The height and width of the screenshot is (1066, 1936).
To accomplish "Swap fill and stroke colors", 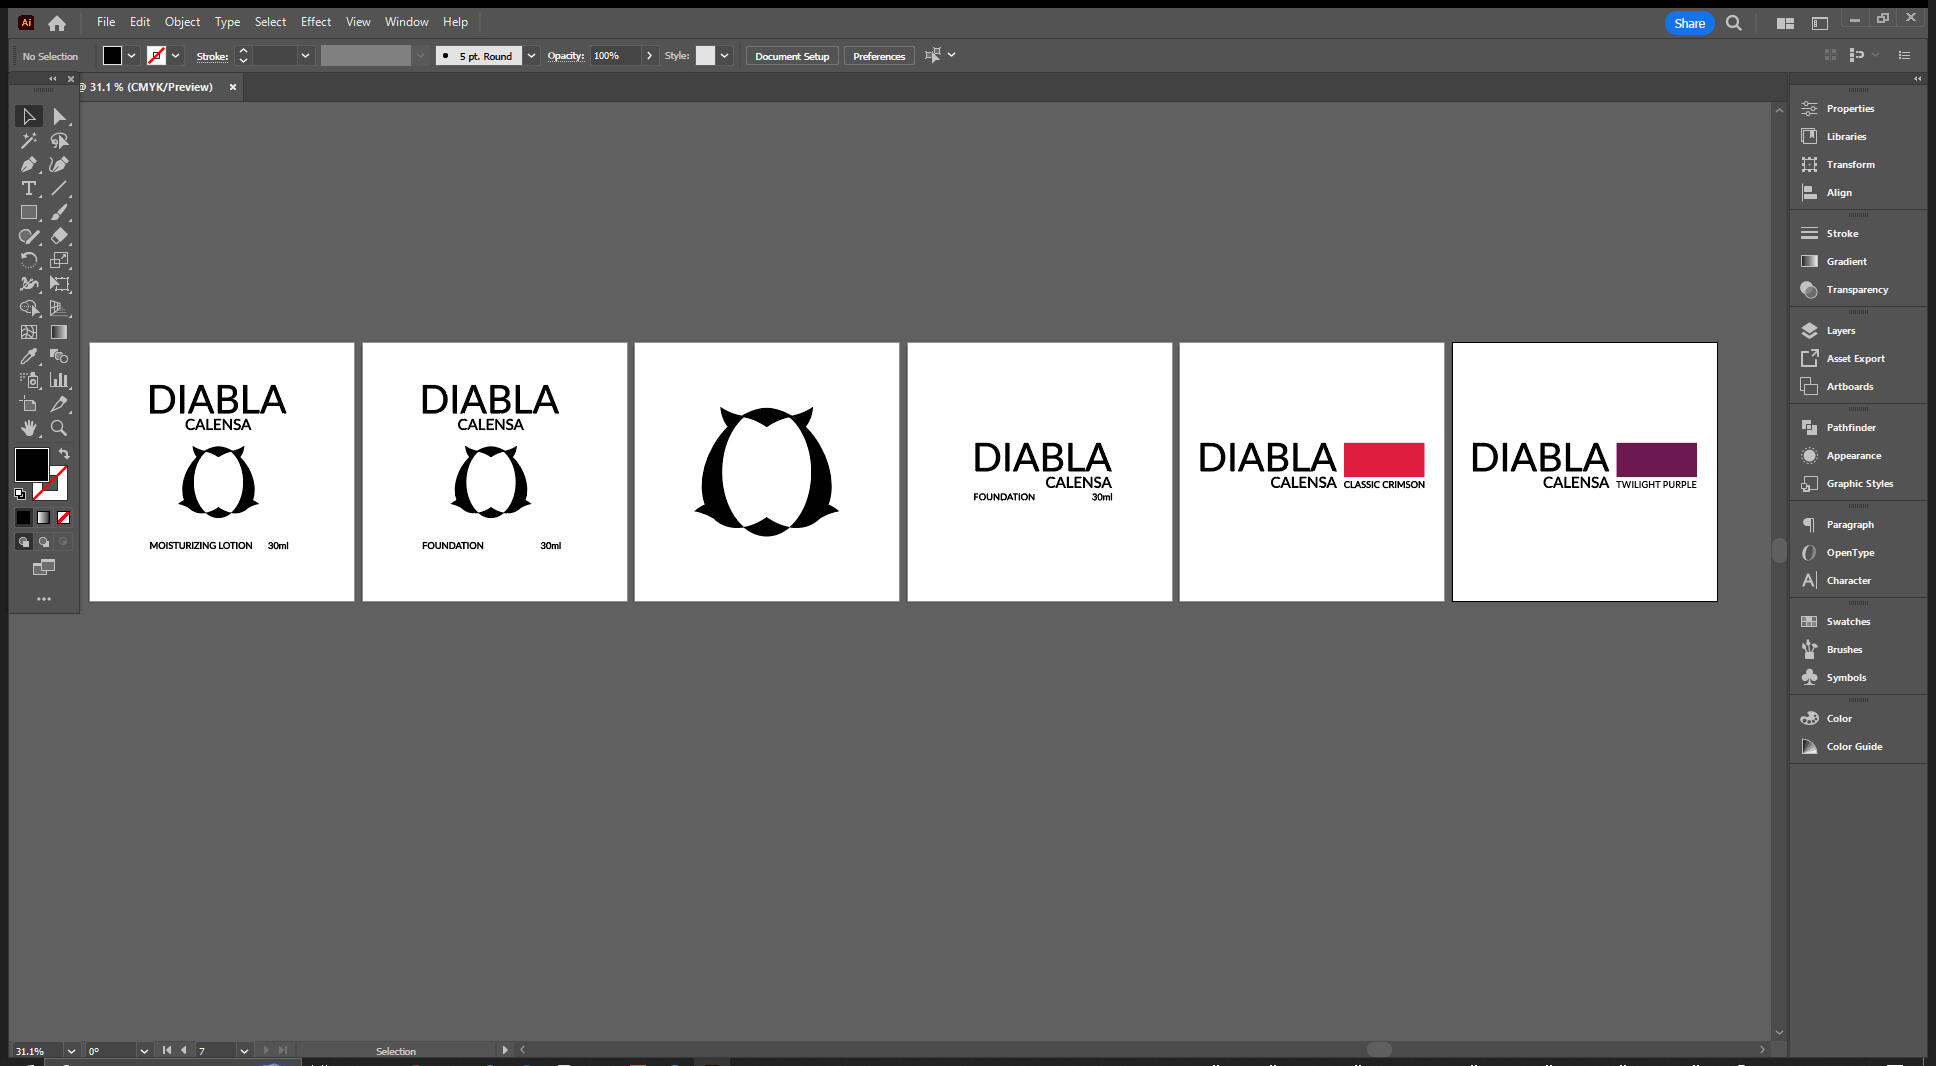I will pyautogui.click(x=64, y=452).
